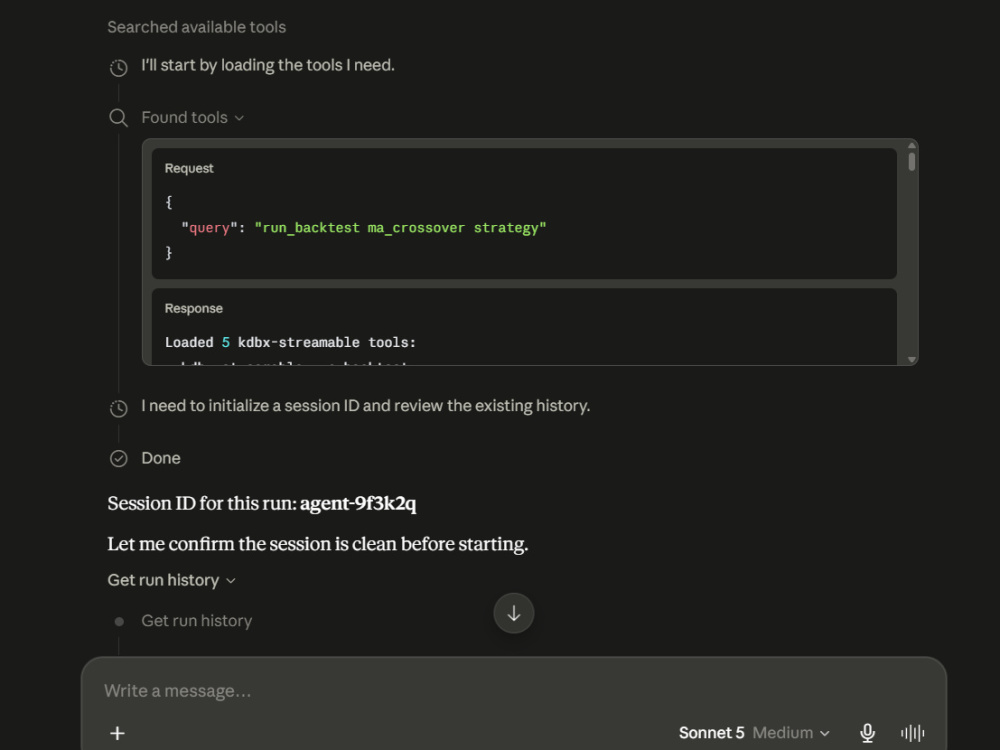Click the "Loaded 5 kdbx-streamable tools:" line
Image resolution: width=1000 pixels, height=750 pixels.
pos(290,342)
